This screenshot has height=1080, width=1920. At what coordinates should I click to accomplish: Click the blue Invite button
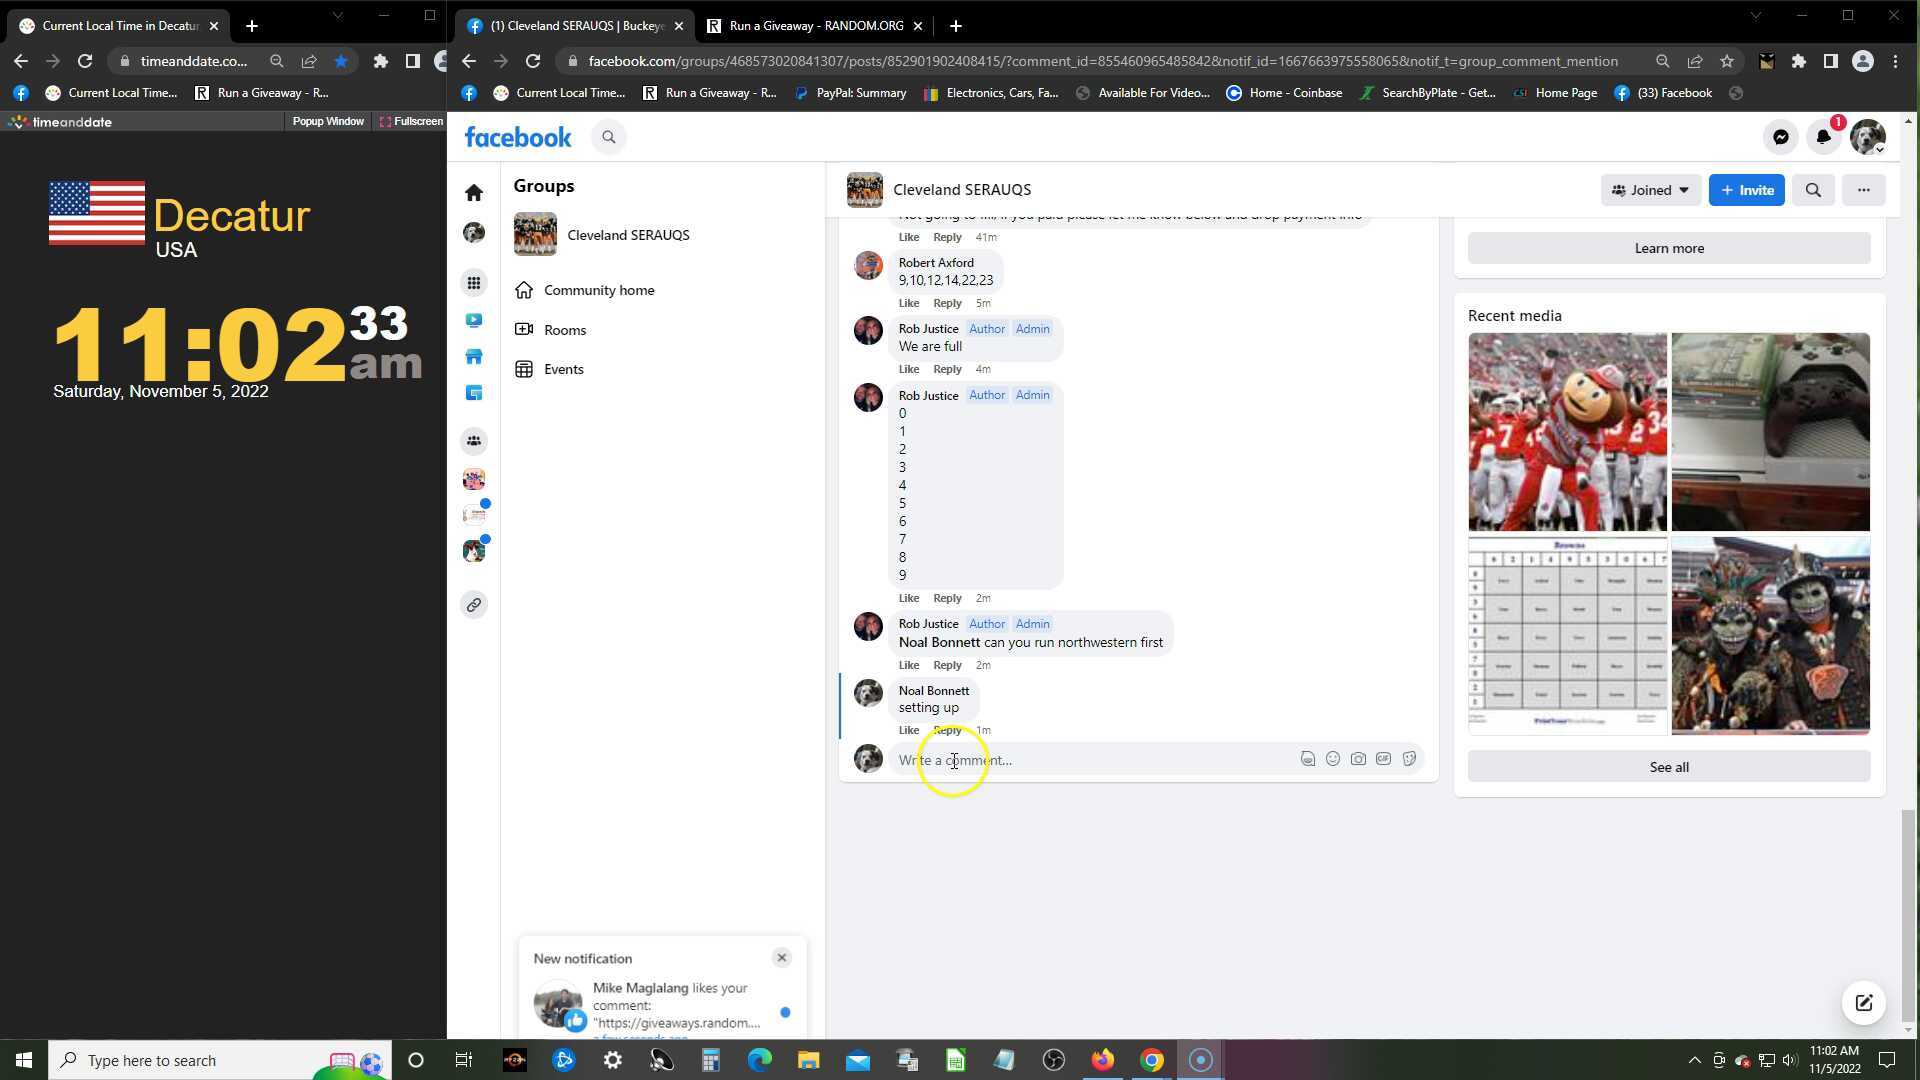coord(1746,190)
